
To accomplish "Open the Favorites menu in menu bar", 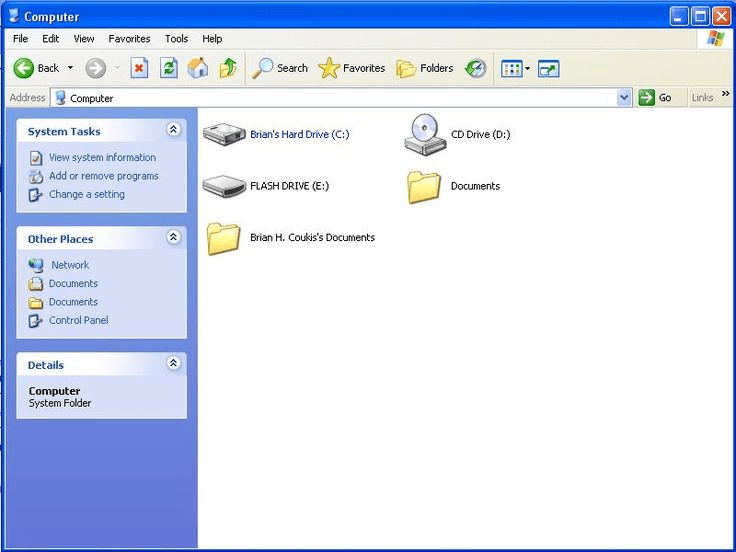I will pyautogui.click(x=129, y=39).
